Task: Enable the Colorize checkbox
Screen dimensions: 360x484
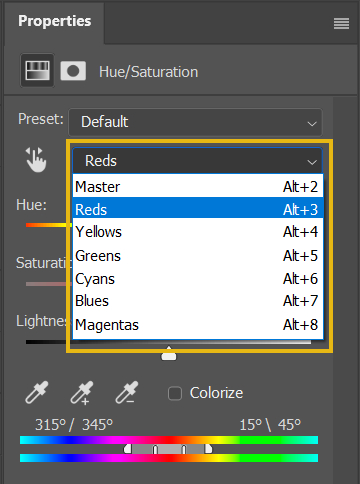Action: coord(175,393)
